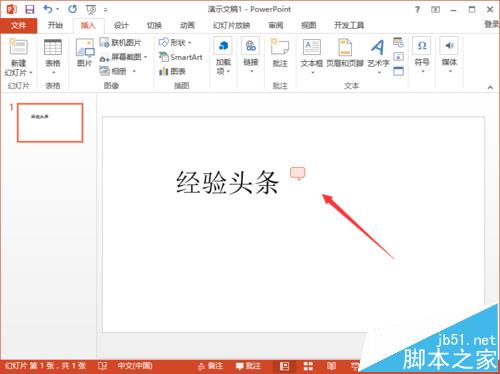Insert a picture with the 图片 icon
The image size is (500, 374).
[85, 53]
